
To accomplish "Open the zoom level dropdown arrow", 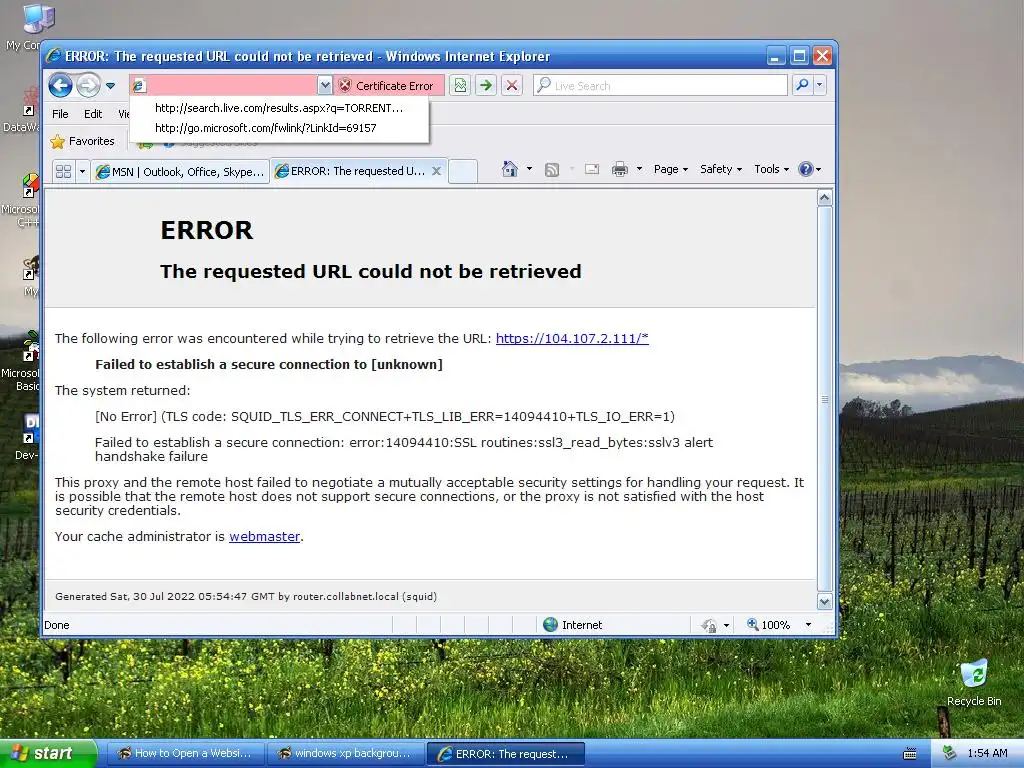I will [808, 625].
